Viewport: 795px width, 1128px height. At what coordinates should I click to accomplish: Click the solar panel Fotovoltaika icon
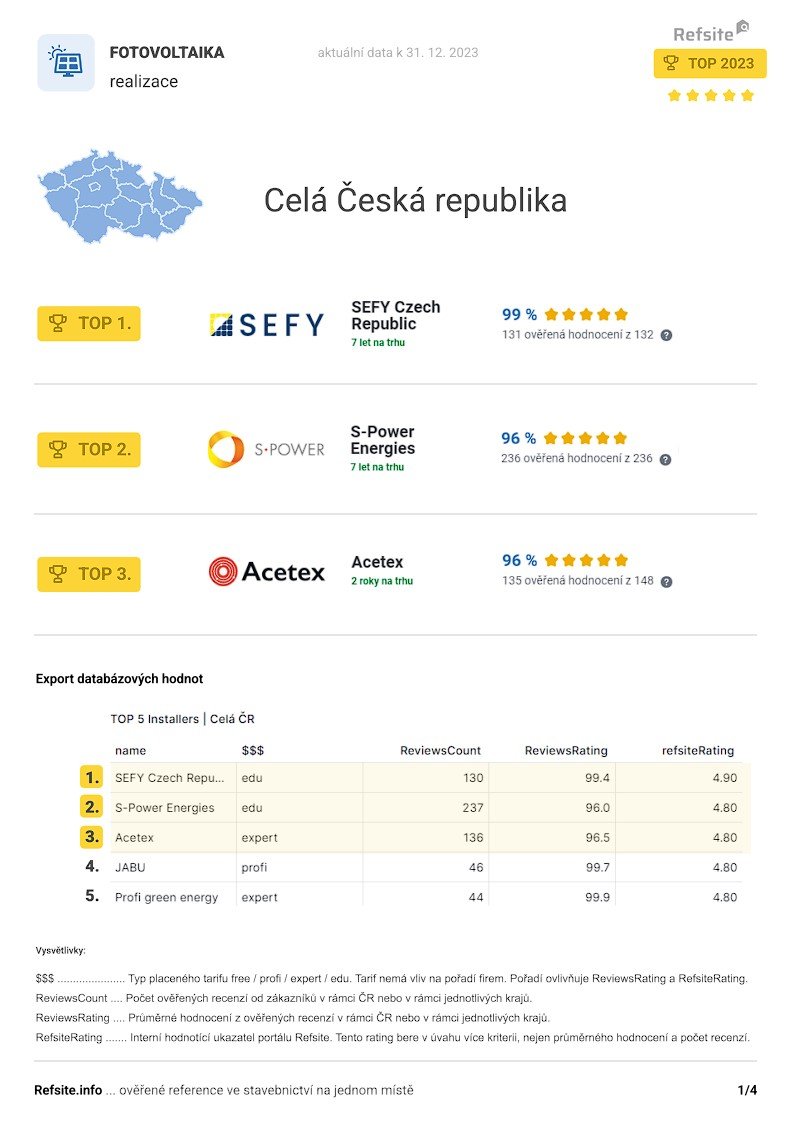point(65,63)
